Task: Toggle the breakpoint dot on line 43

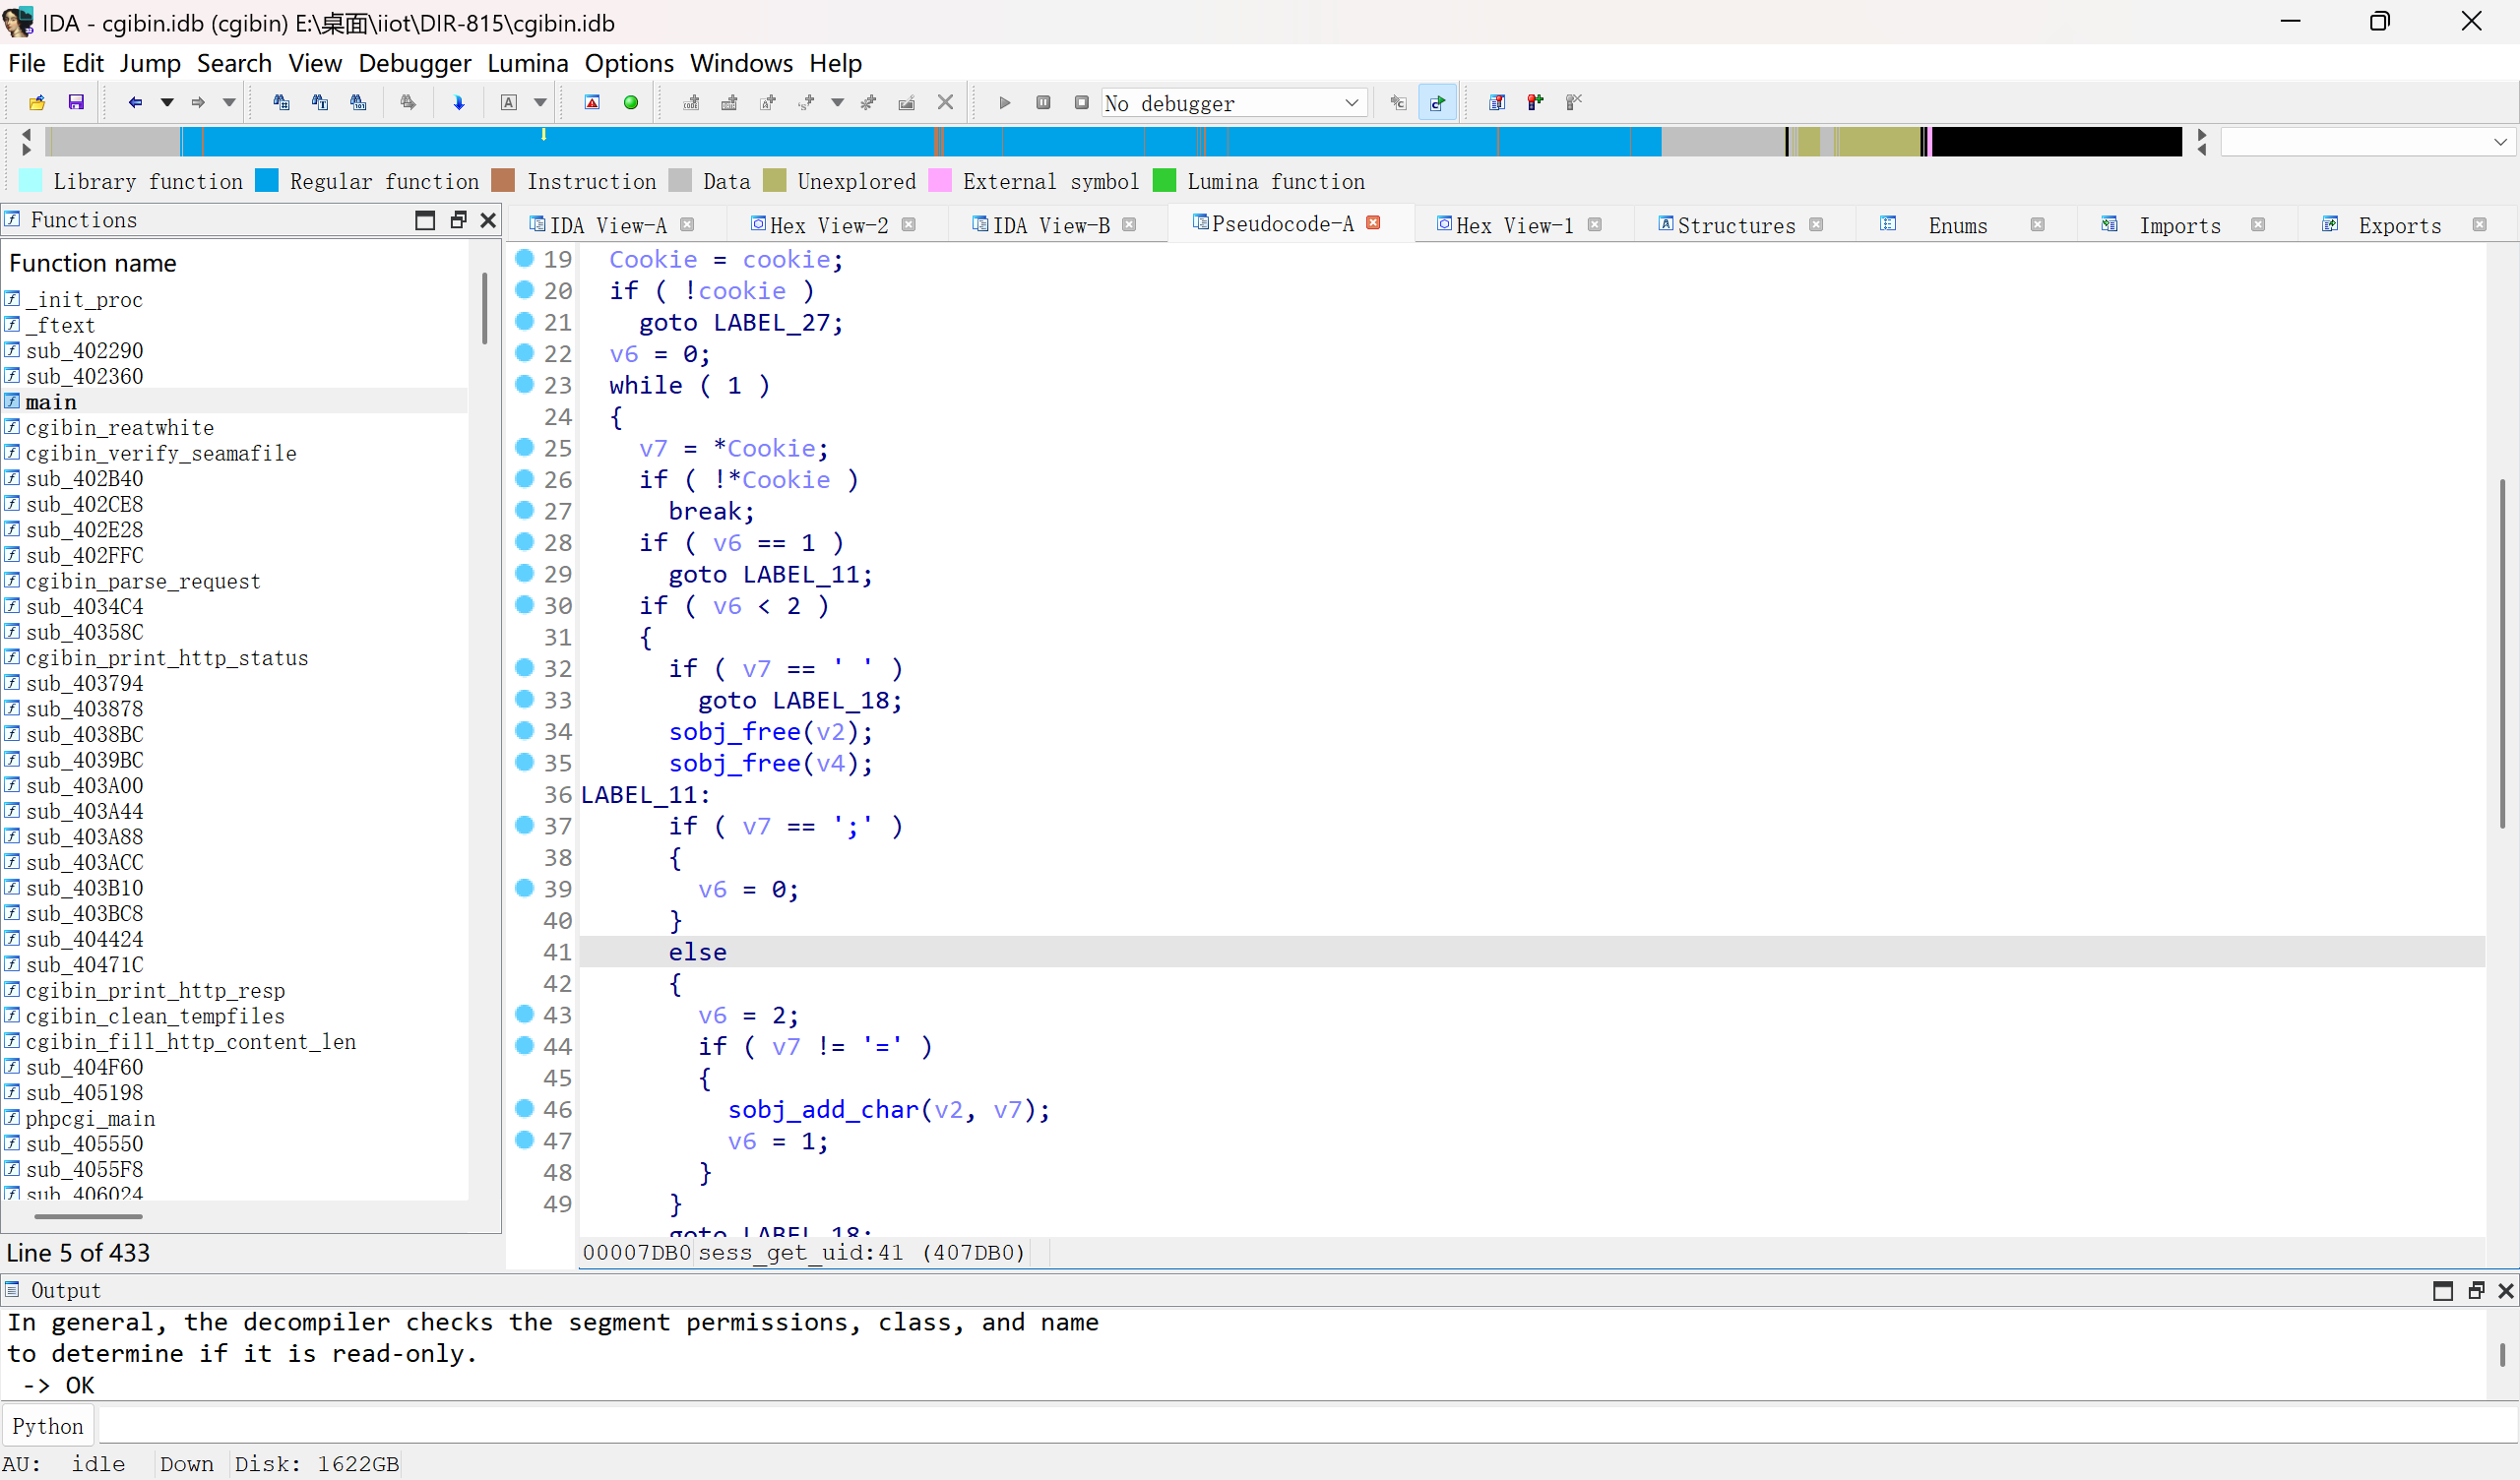Action: 524,1014
